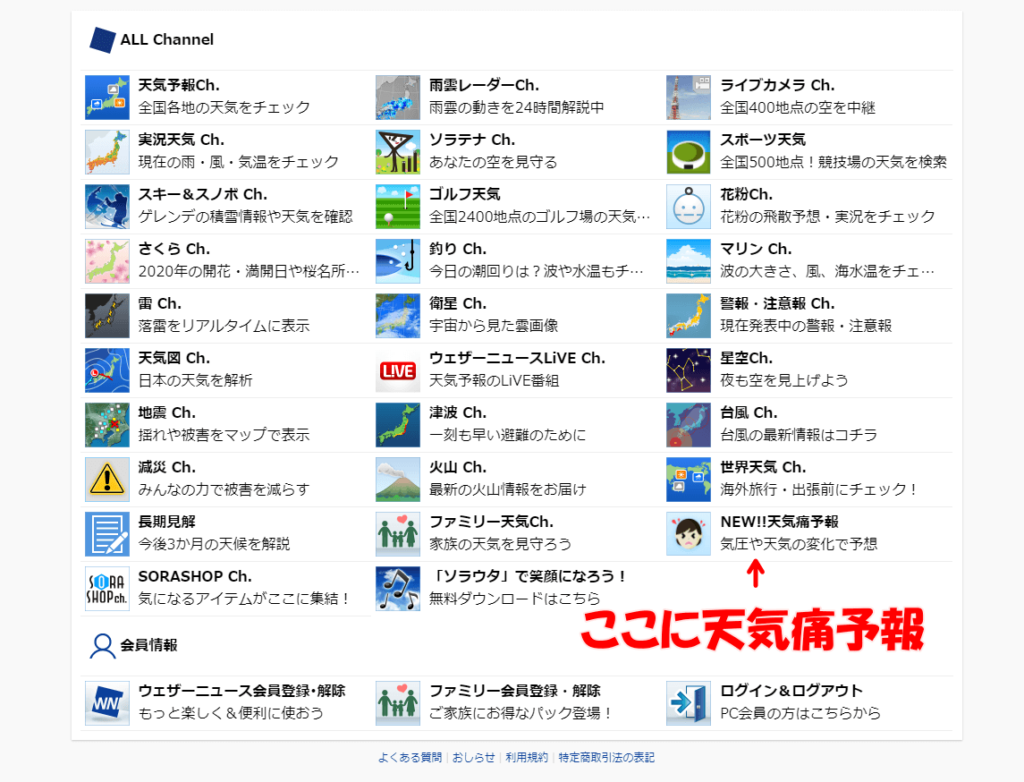The height and width of the screenshot is (782, 1024).
Task: Click the ウェザーニュース会員登録 WNI icon
Action: pos(107,703)
